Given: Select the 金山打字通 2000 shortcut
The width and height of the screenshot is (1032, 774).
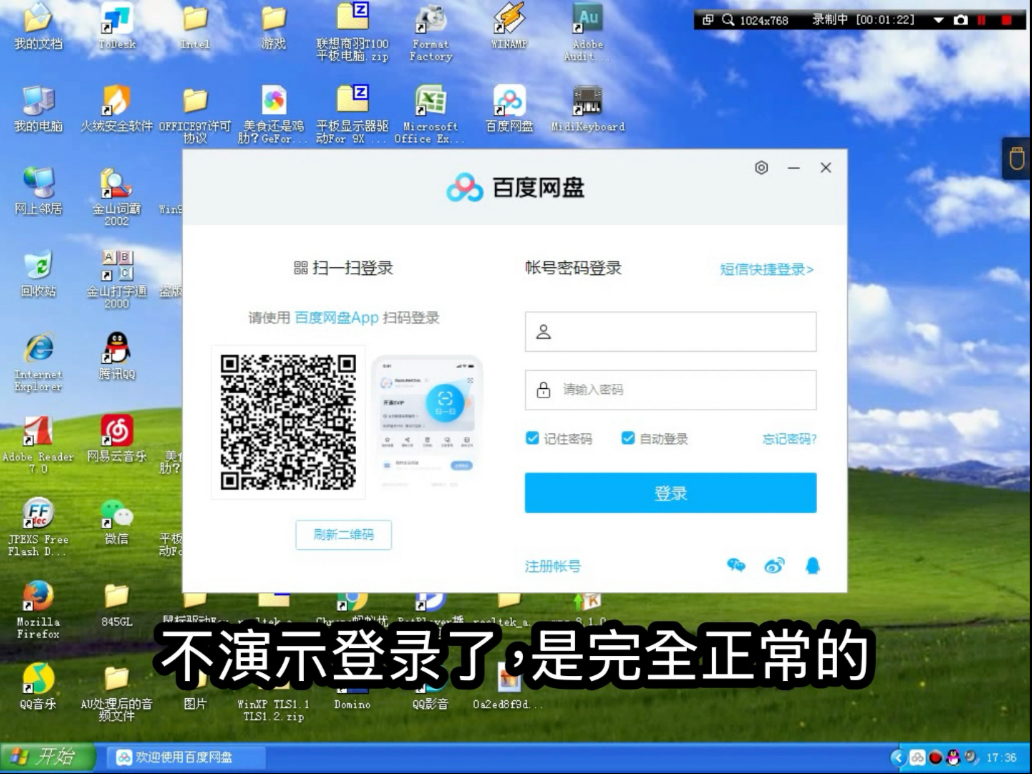Looking at the screenshot, I should [116, 278].
